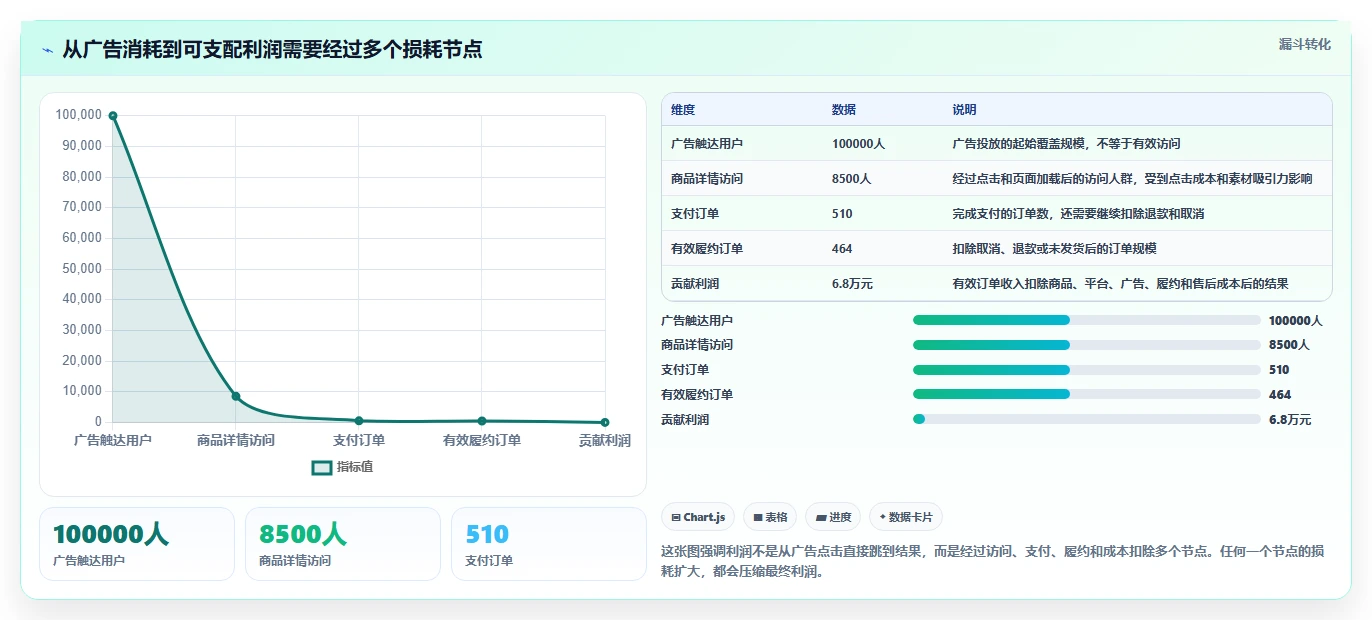The width and height of the screenshot is (1372, 620).
Task: Click the chart data point at 贡献利润
Action: (605, 422)
